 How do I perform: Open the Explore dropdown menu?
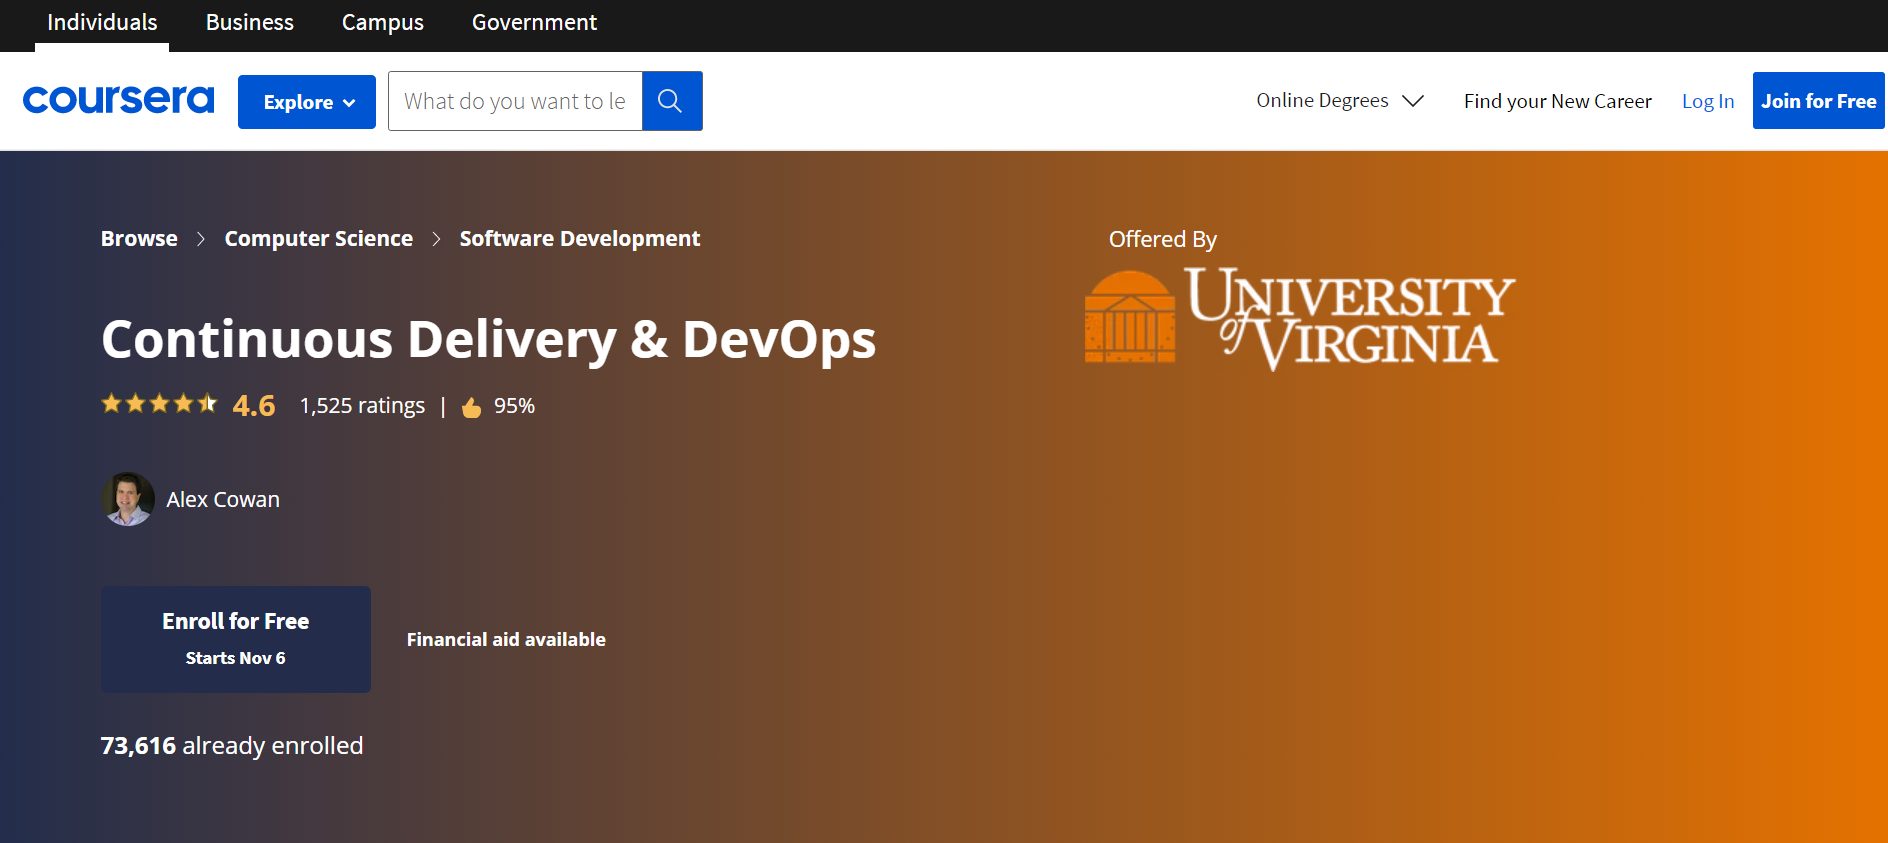[x=307, y=102]
